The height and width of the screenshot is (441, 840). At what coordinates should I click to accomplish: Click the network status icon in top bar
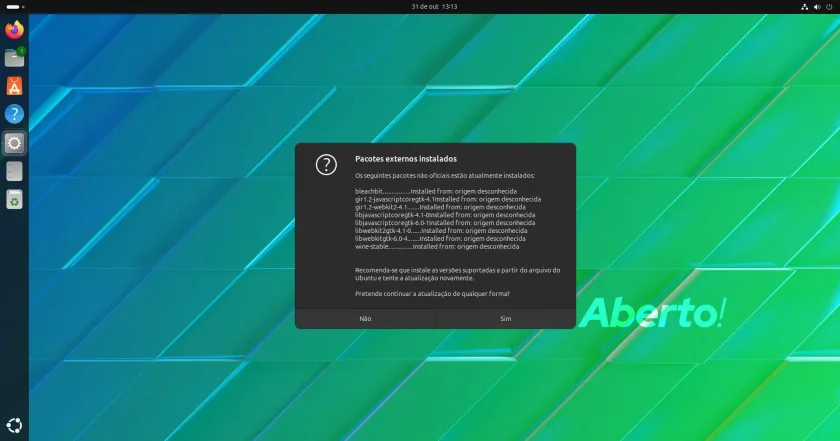click(x=804, y=6)
